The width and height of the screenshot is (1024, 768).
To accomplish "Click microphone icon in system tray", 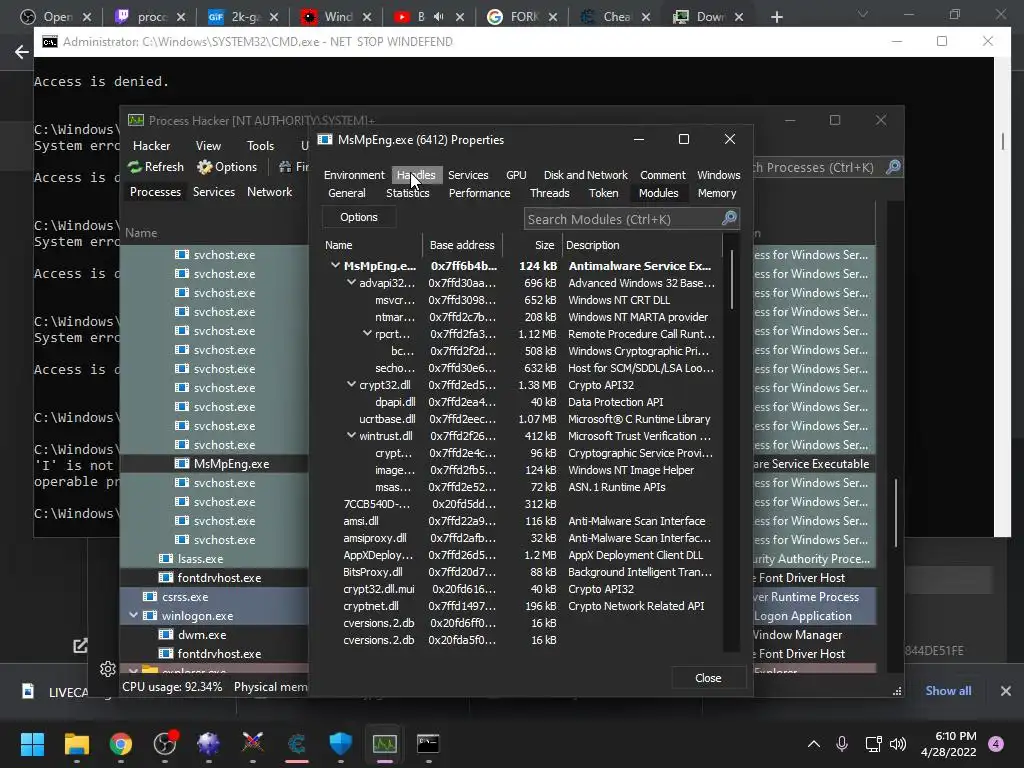I will 842,744.
